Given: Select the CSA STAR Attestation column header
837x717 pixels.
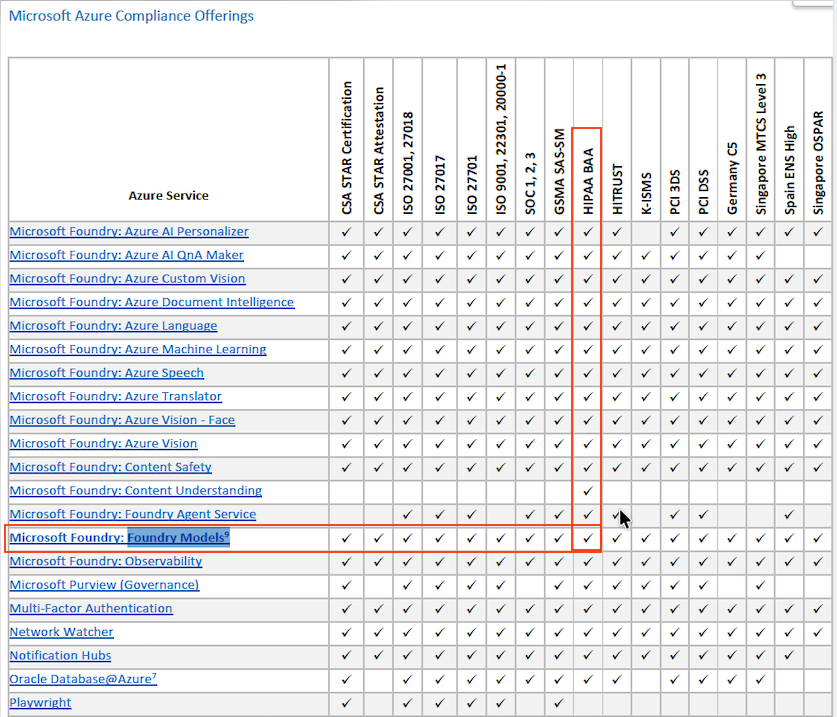Looking at the screenshot, I should pyautogui.click(x=378, y=151).
